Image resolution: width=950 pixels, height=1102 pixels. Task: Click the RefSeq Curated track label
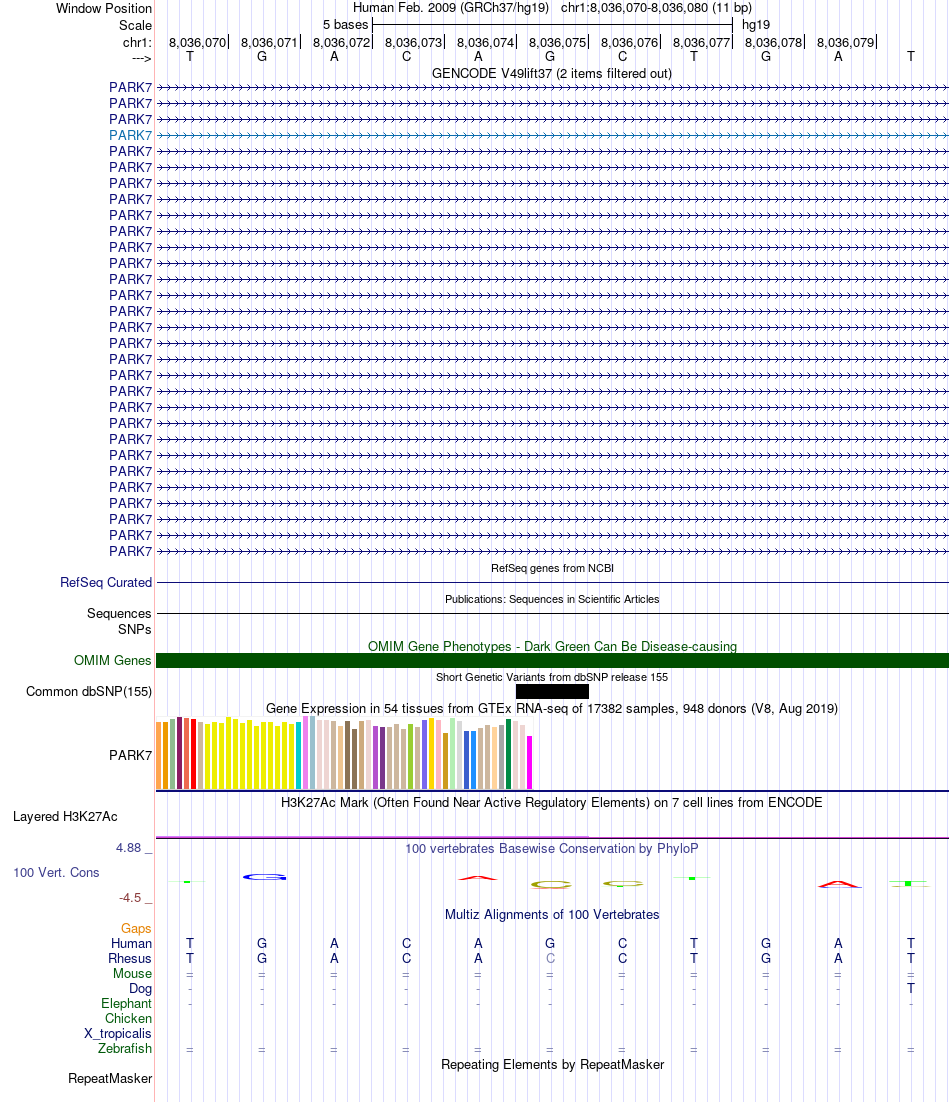(105, 582)
